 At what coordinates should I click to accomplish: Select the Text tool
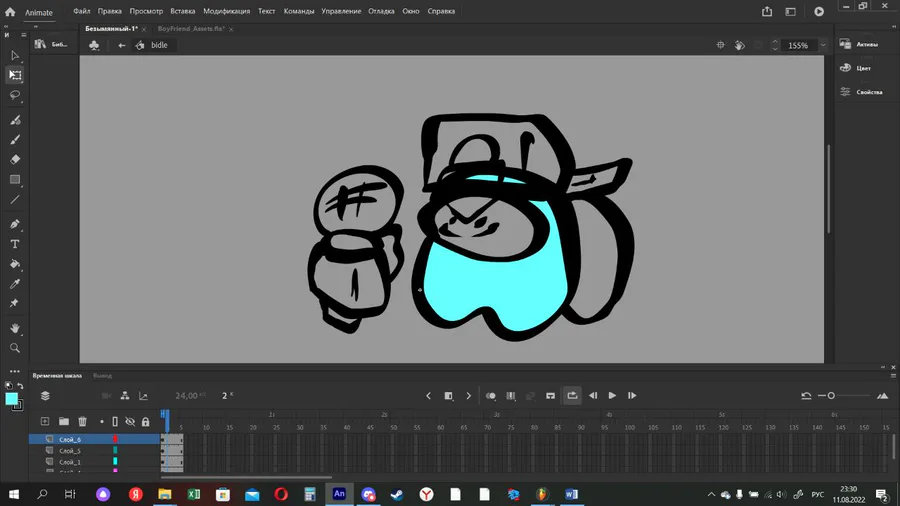[x=15, y=244]
